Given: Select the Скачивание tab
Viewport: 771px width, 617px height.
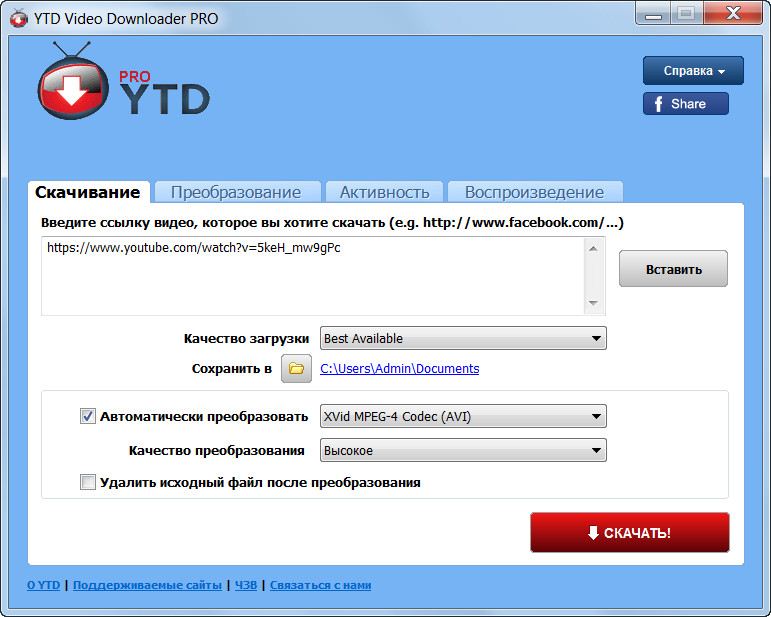Looking at the screenshot, I should point(88,192).
